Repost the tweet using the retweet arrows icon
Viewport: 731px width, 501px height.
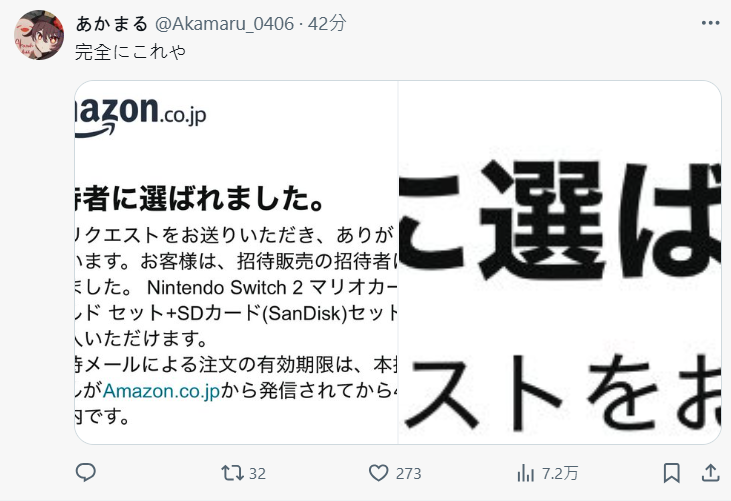(232, 473)
